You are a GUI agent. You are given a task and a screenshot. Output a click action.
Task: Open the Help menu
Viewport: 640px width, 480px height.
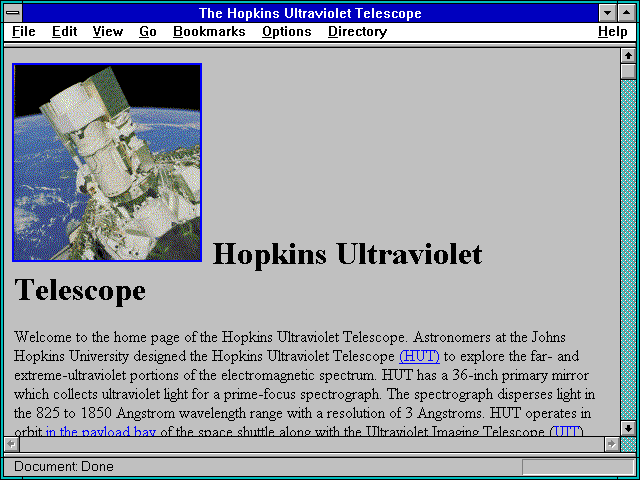[x=613, y=32]
